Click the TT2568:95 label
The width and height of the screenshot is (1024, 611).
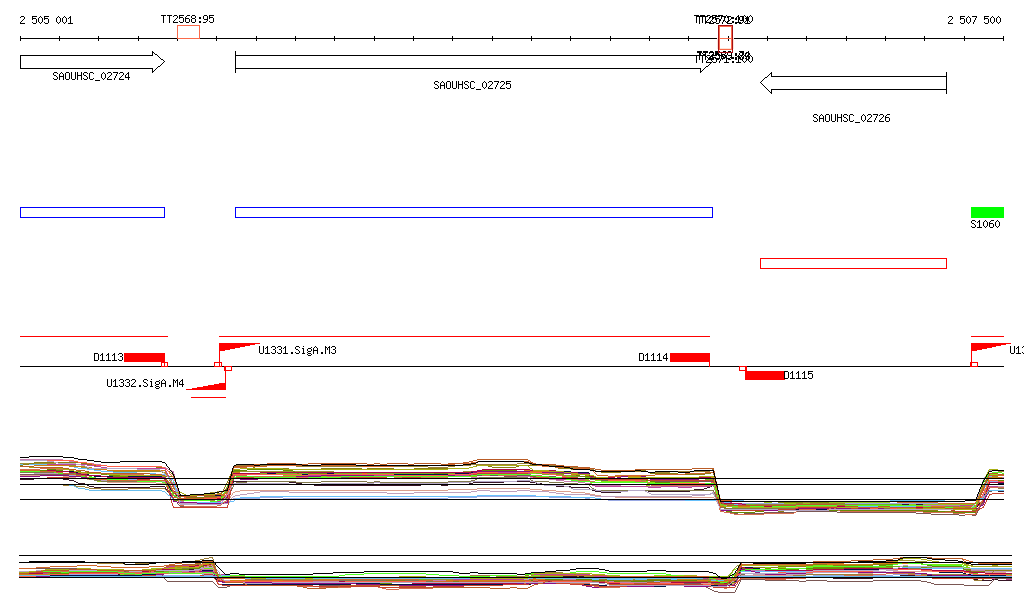point(187,19)
